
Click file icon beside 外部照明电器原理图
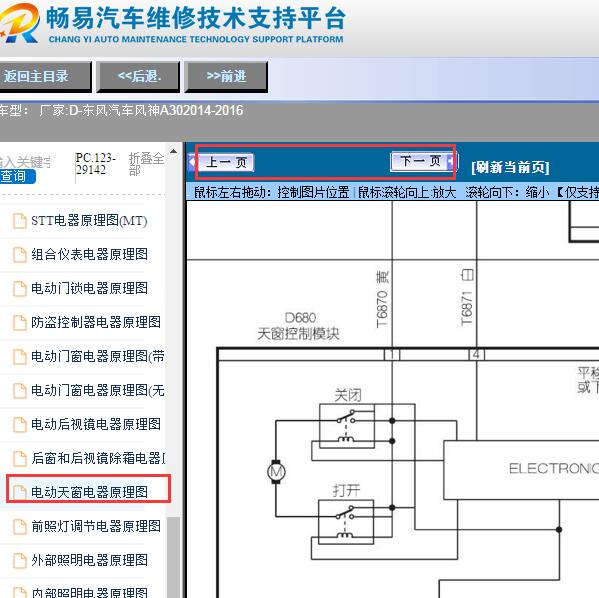(x=20, y=561)
